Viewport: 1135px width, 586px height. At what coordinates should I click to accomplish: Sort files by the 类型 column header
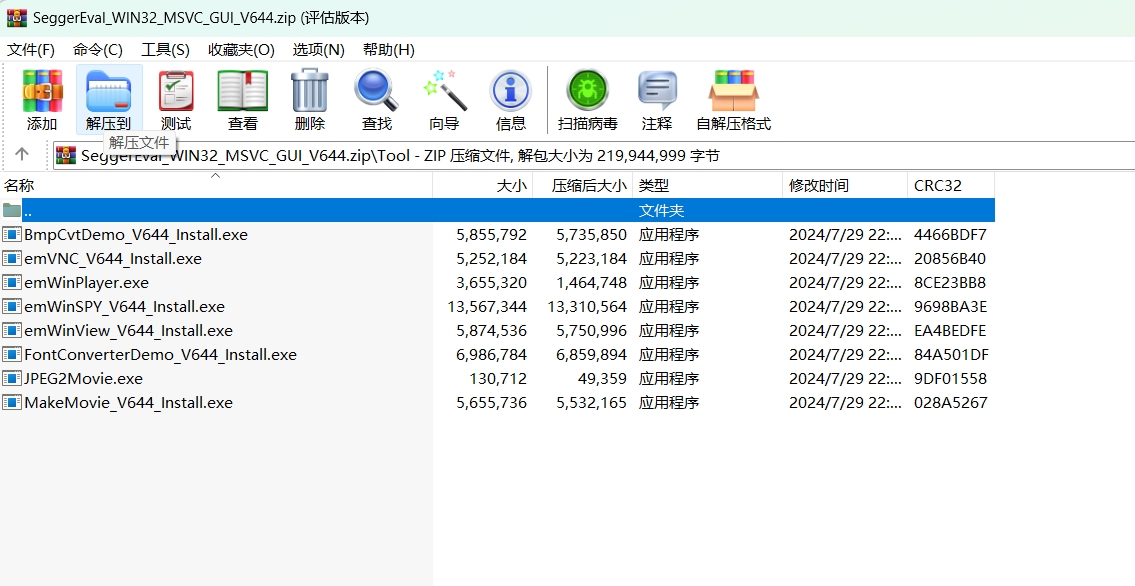pos(708,185)
